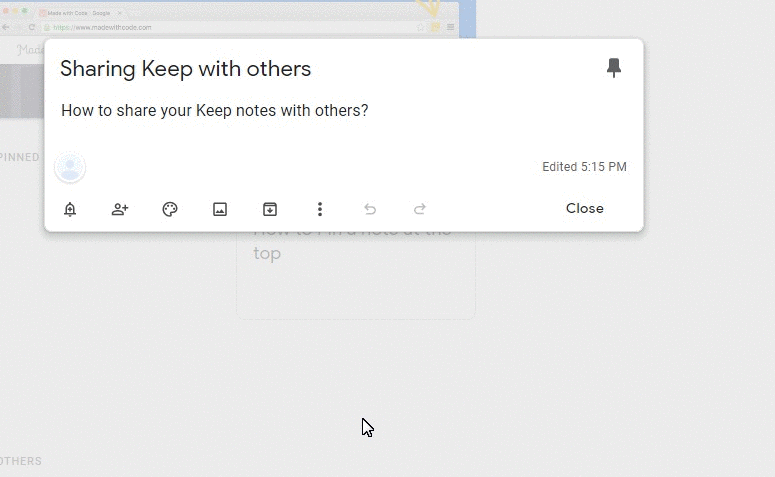The image size is (775, 477).
Task: Open the Collaborator add-person icon
Action: coord(120,209)
